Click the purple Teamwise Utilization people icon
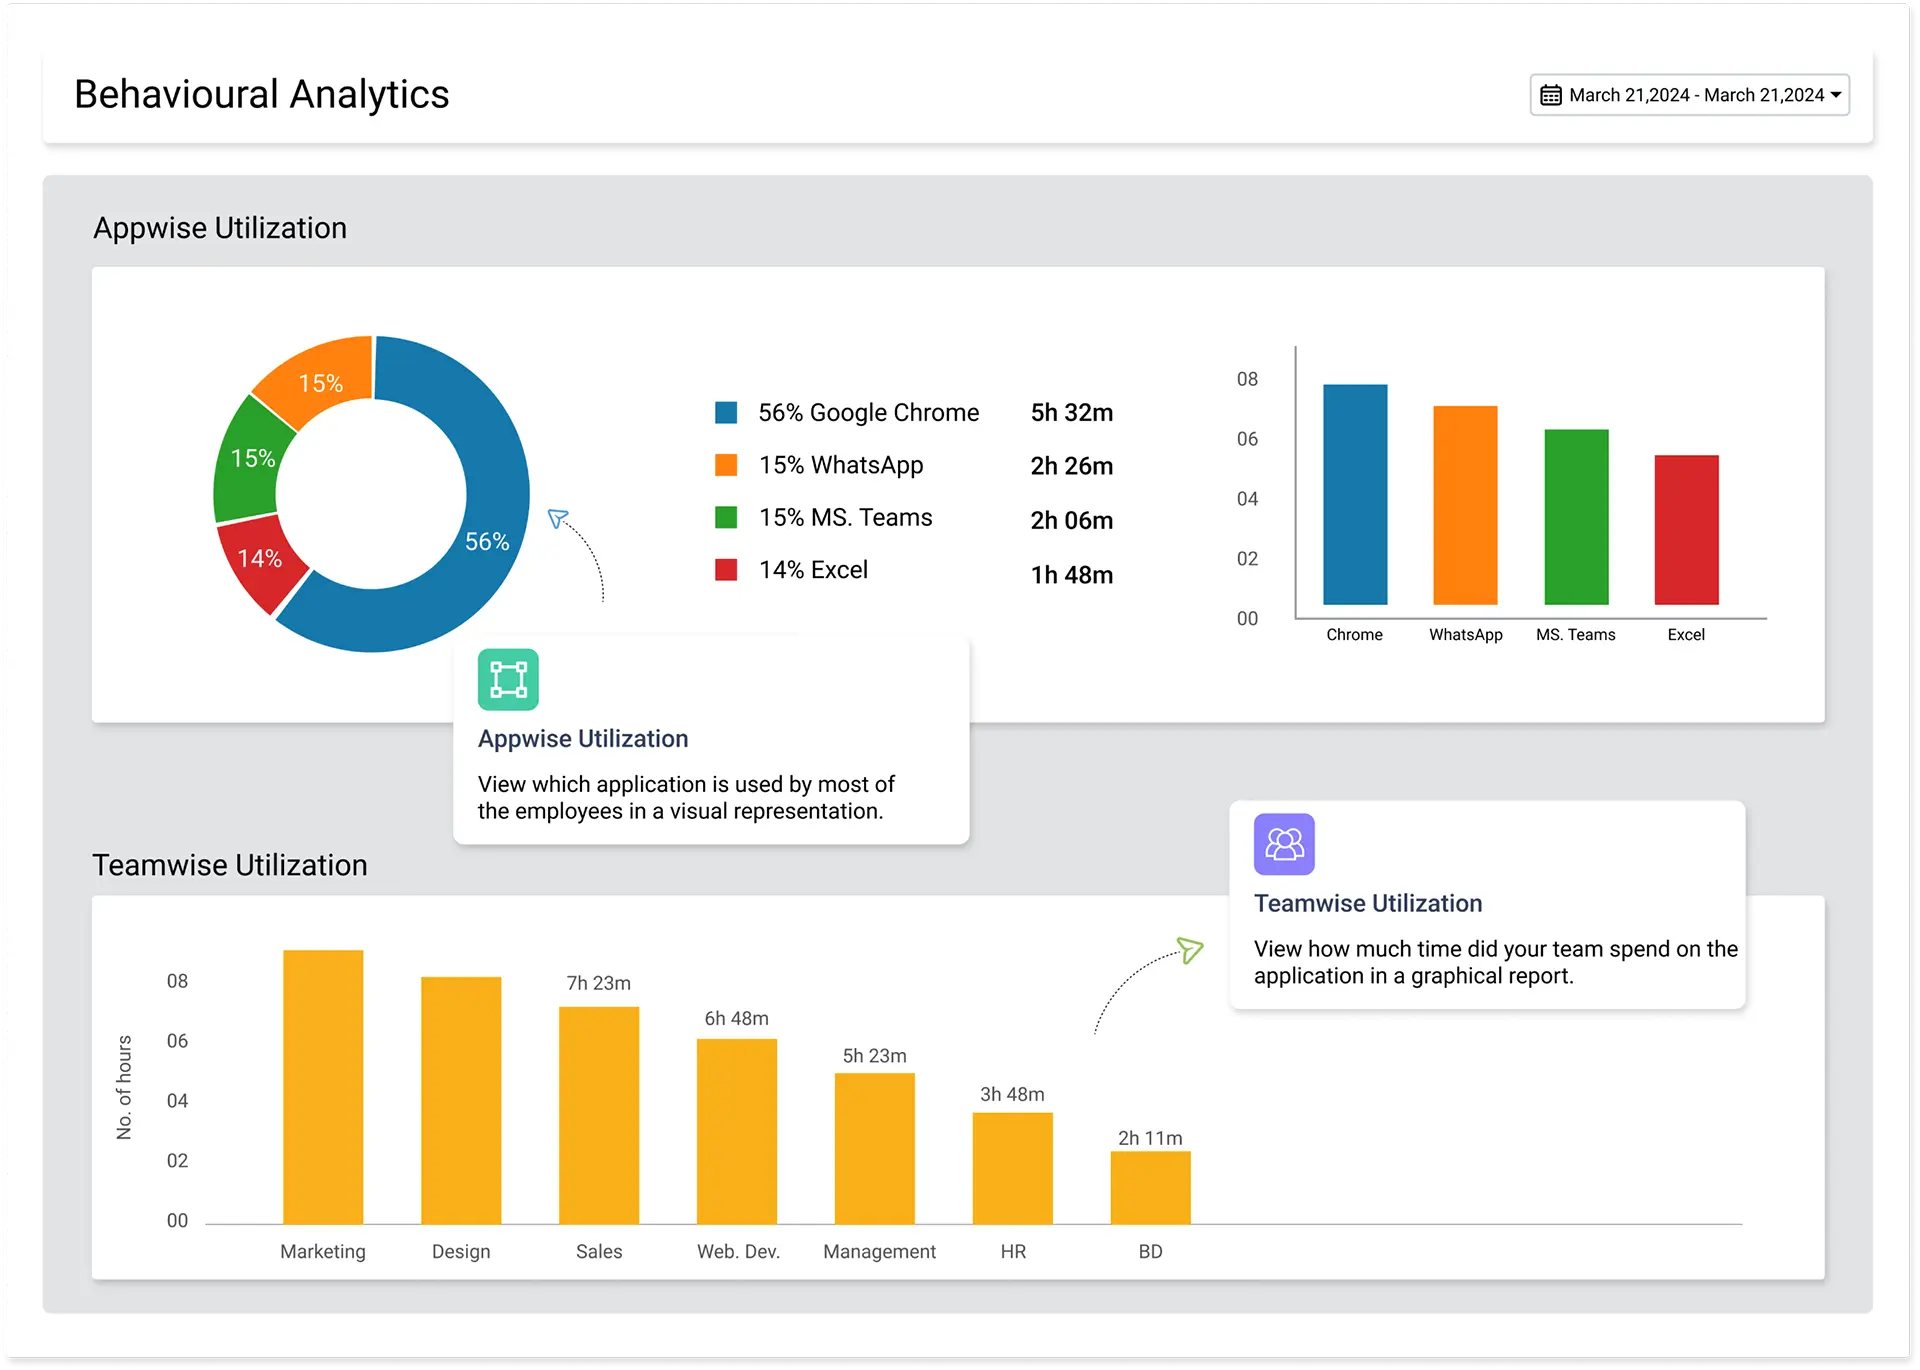The height and width of the screenshot is (1370, 1920). click(1284, 844)
